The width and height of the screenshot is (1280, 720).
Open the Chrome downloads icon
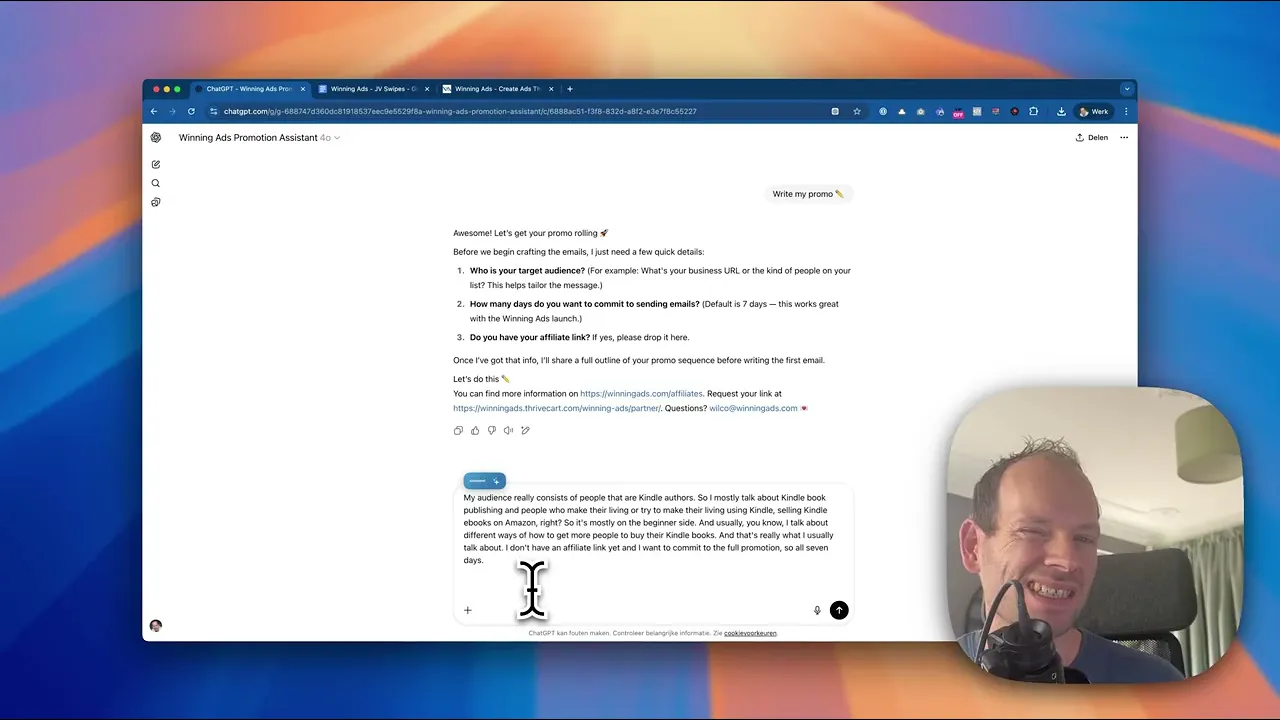point(1061,112)
